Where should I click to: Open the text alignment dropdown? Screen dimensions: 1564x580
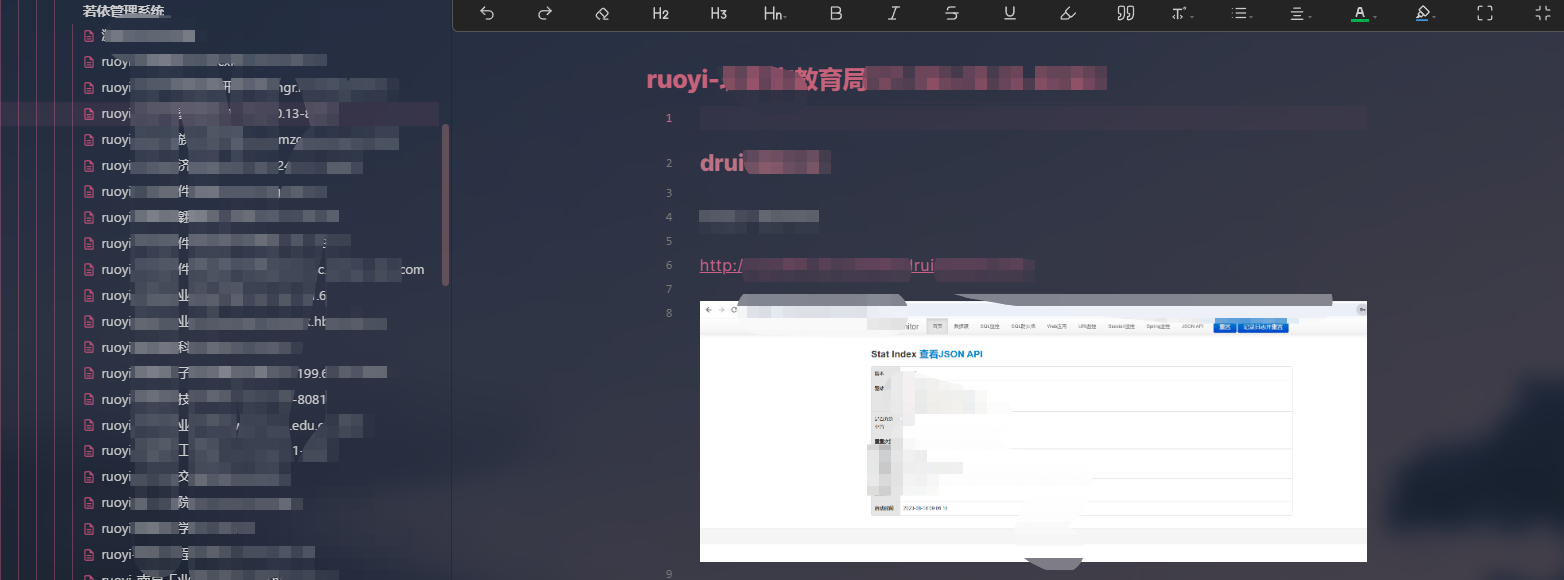pyautogui.click(x=1300, y=13)
